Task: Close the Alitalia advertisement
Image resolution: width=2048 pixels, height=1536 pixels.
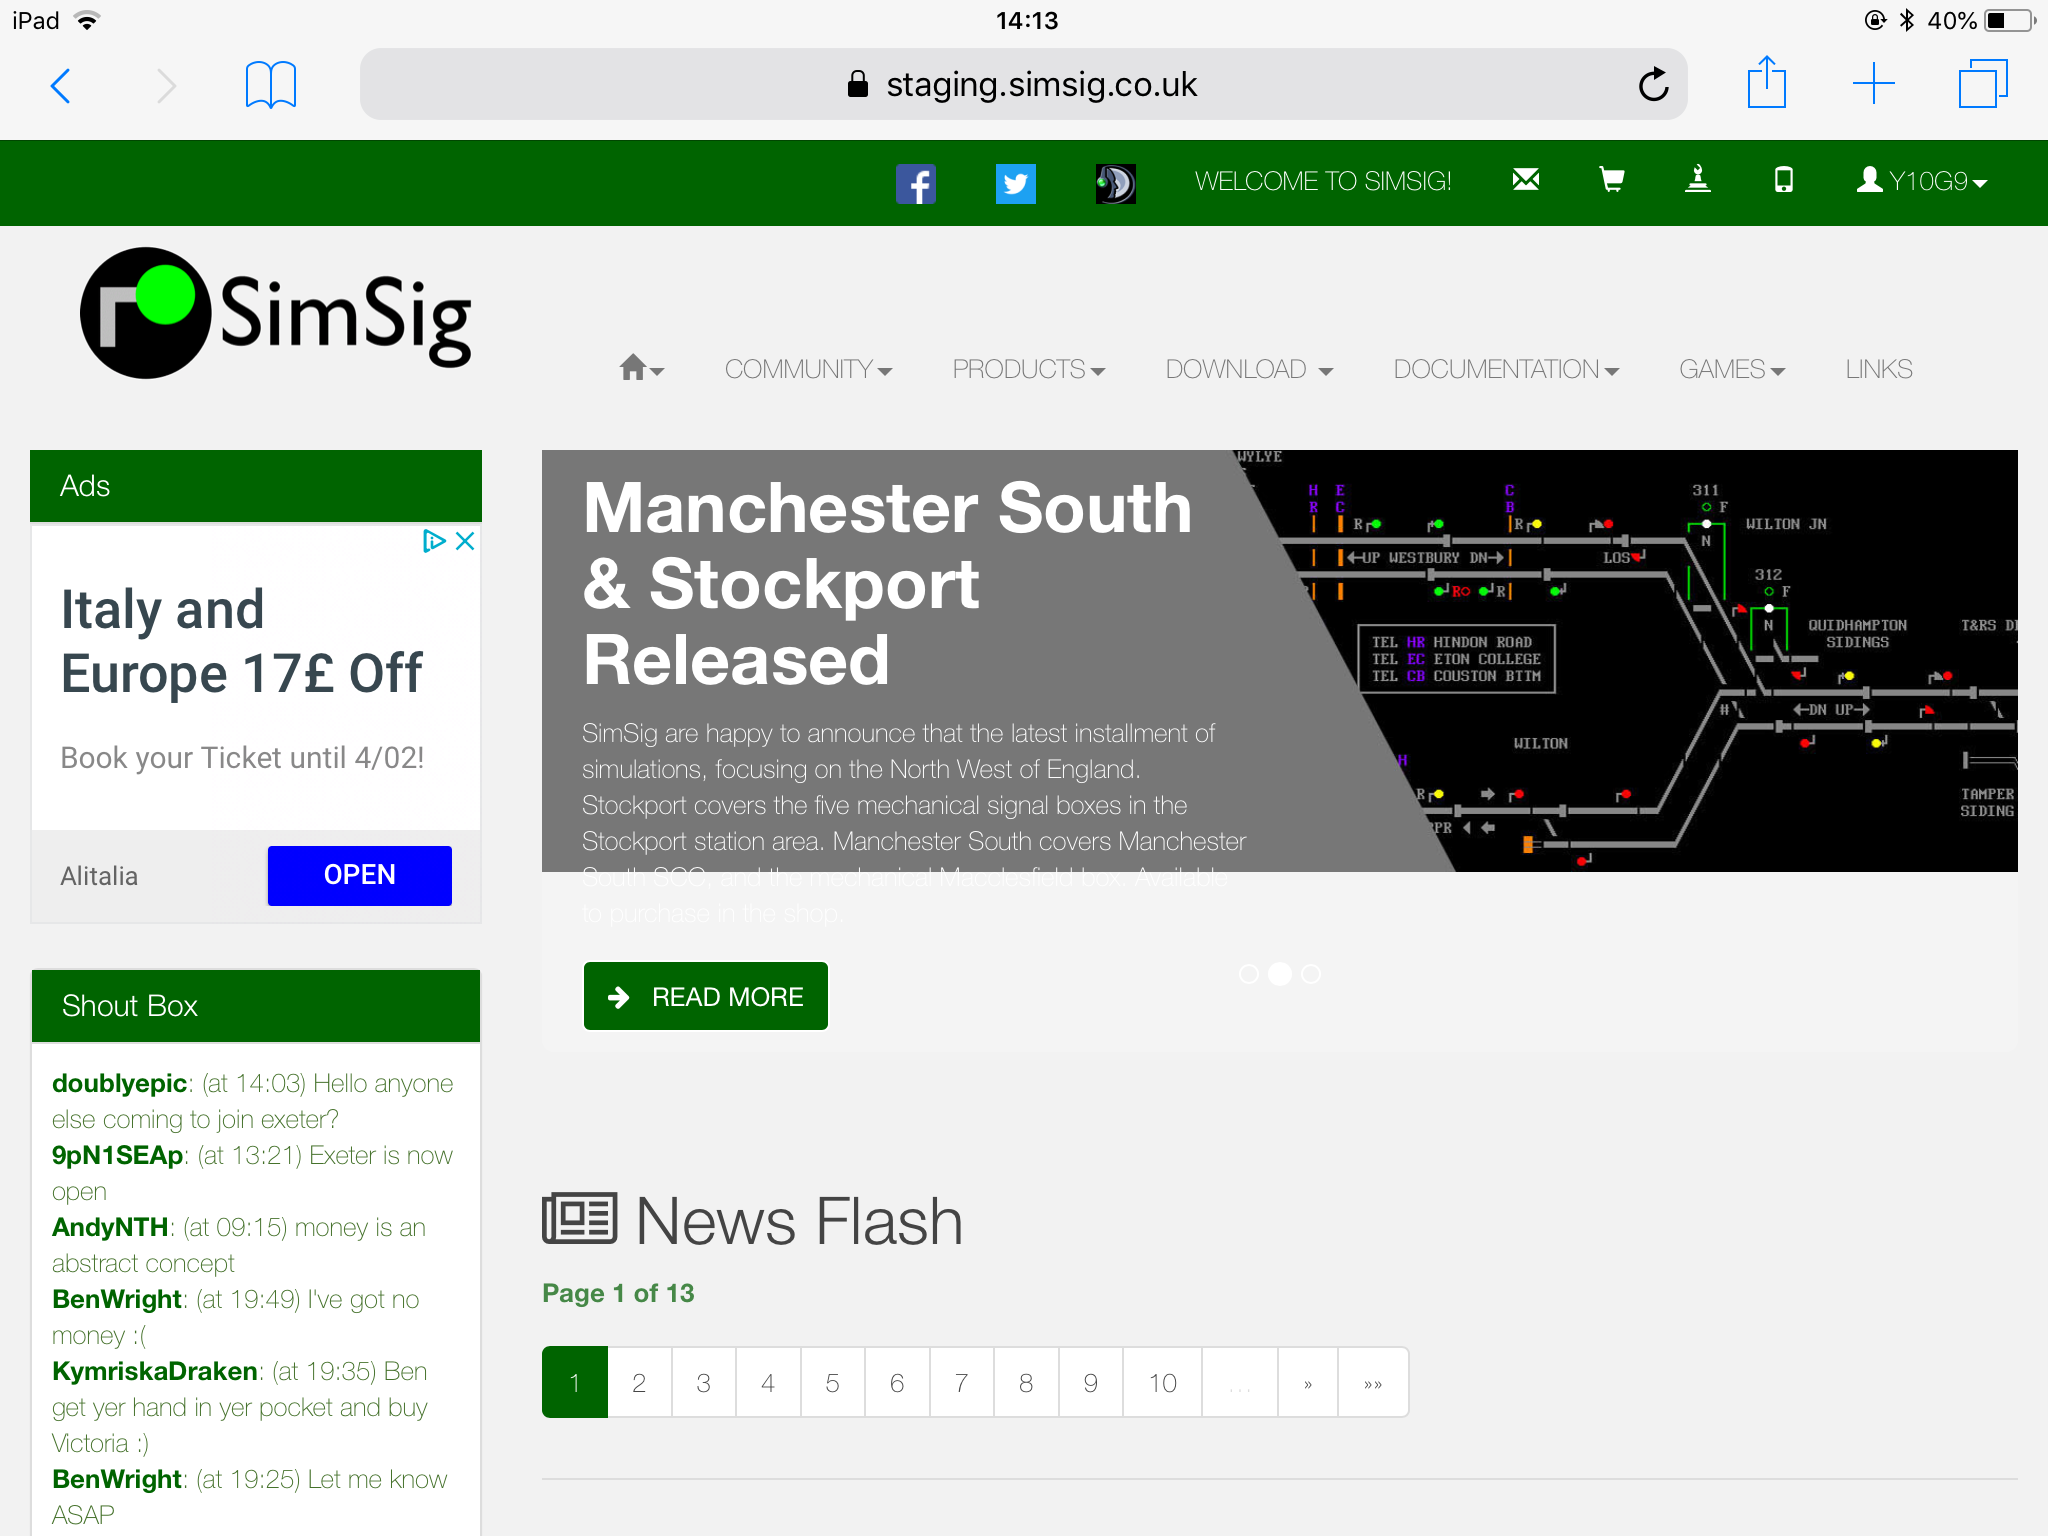Action: [465, 541]
